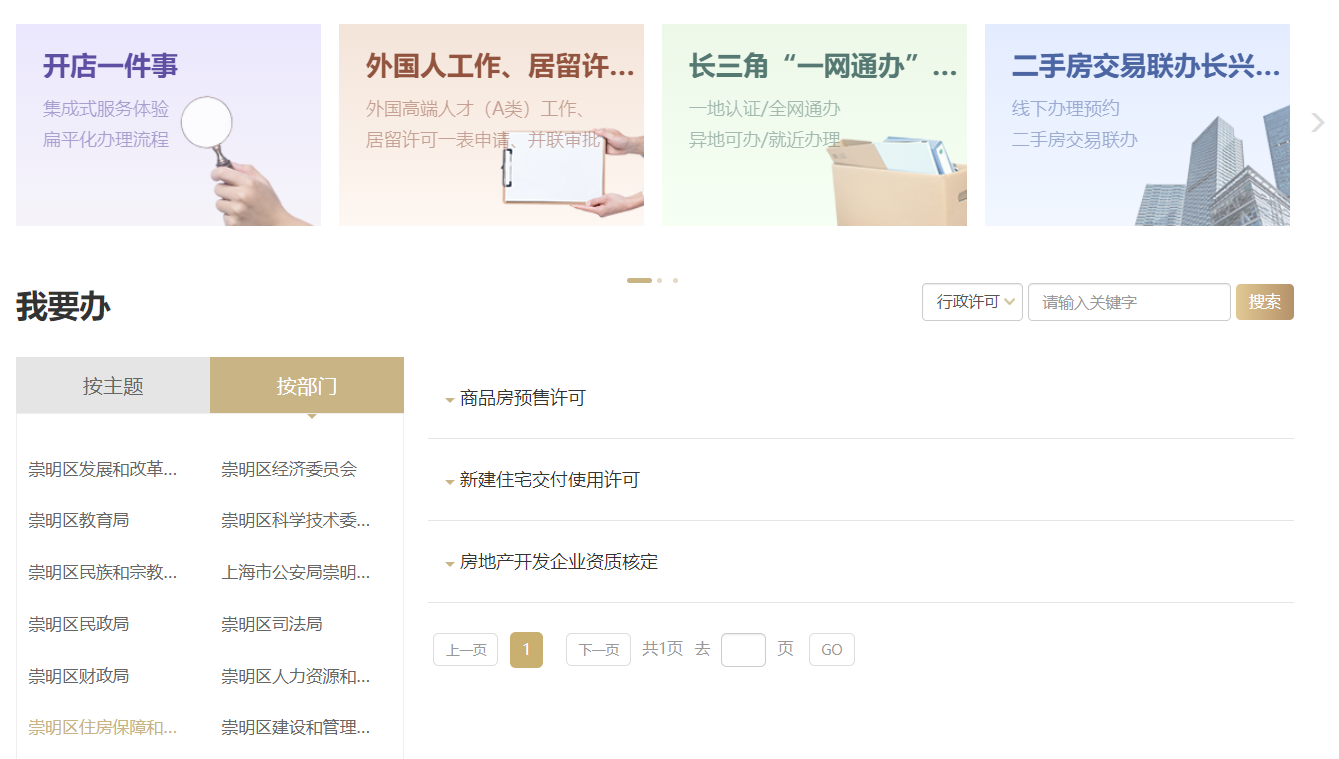Choose 崇明区教育局 from department list

(x=79, y=520)
